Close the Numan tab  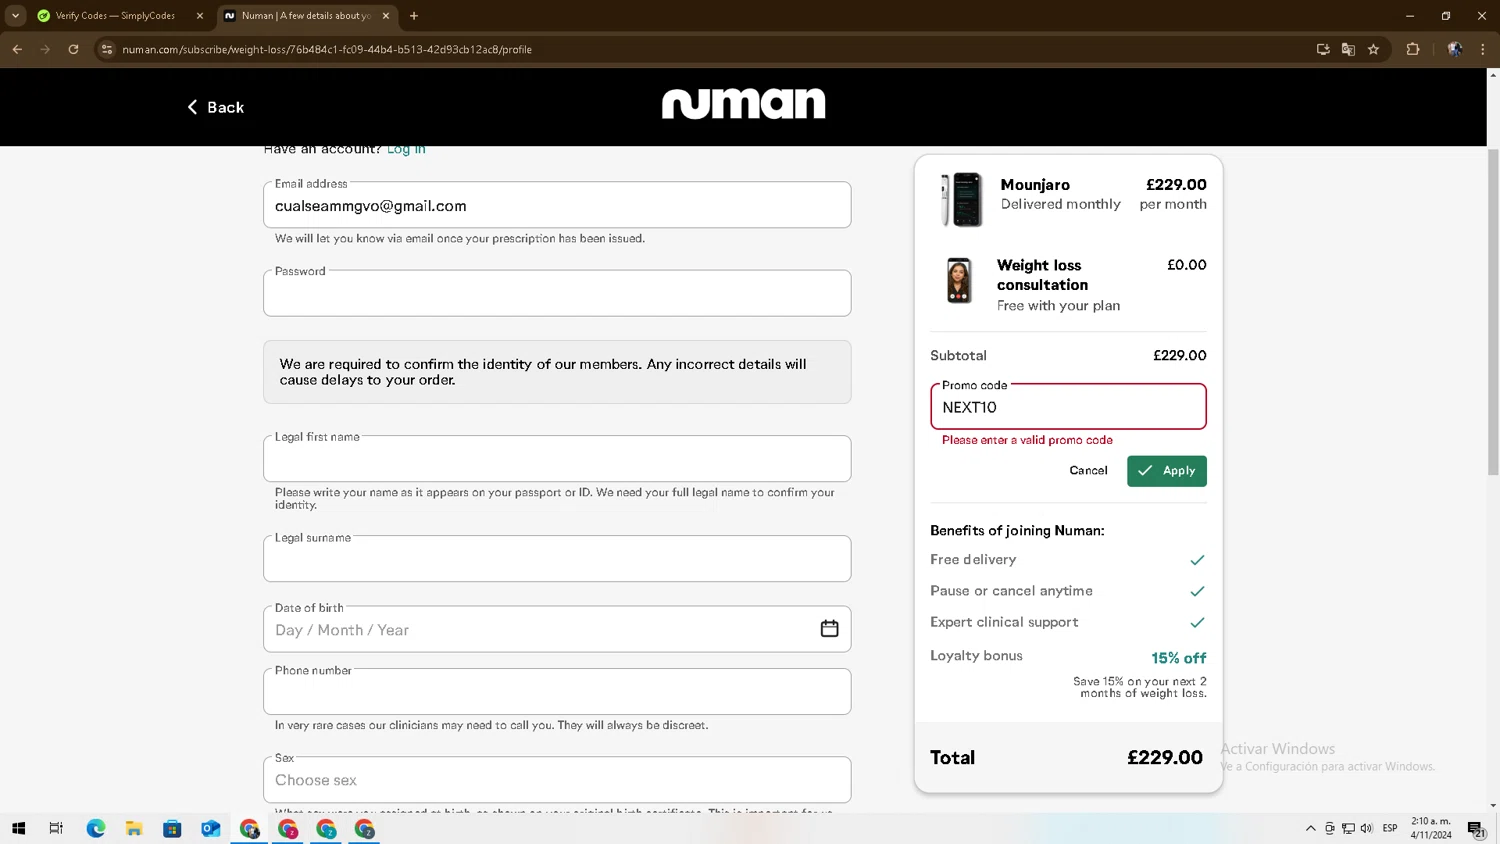pos(386,16)
